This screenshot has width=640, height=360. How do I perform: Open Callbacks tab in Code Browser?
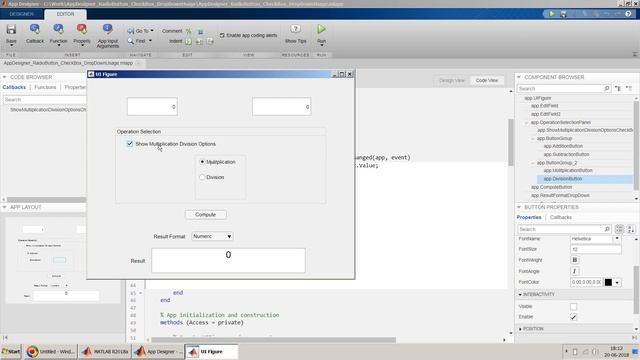click(14, 87)
